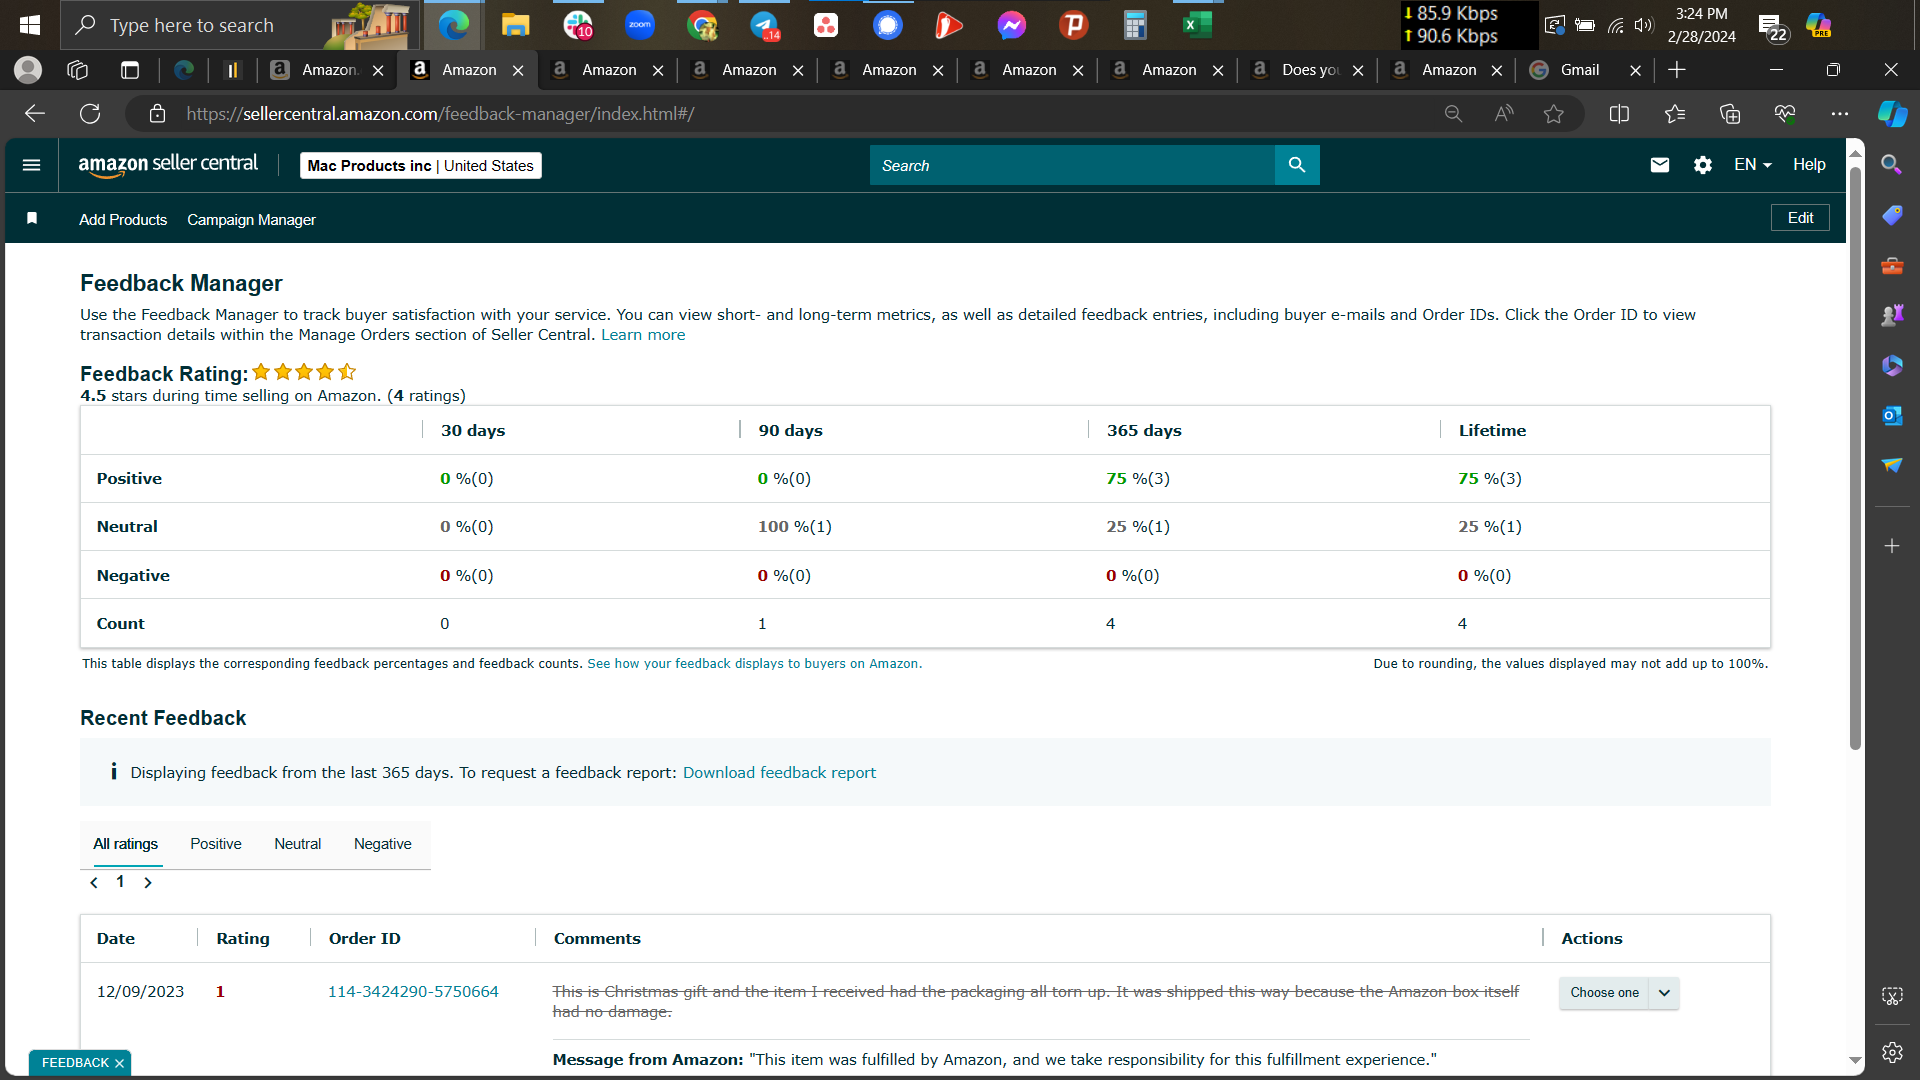Open Browser essentials heart icon
The image size is (1920, 1080).
click(x=1785, y=114)
